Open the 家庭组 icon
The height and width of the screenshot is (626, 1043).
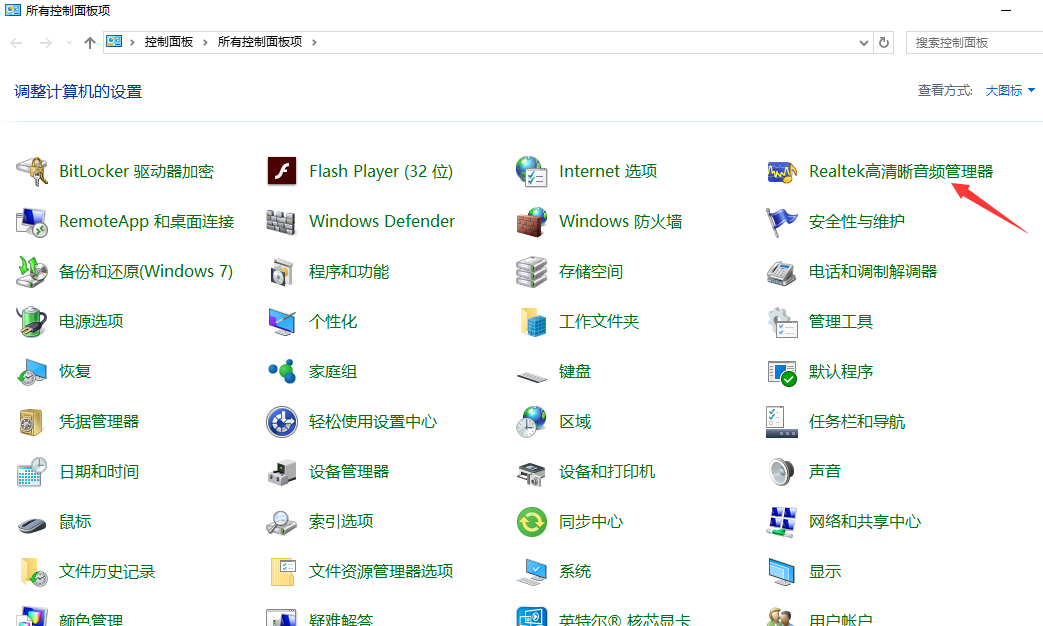[x=281, y=371]
